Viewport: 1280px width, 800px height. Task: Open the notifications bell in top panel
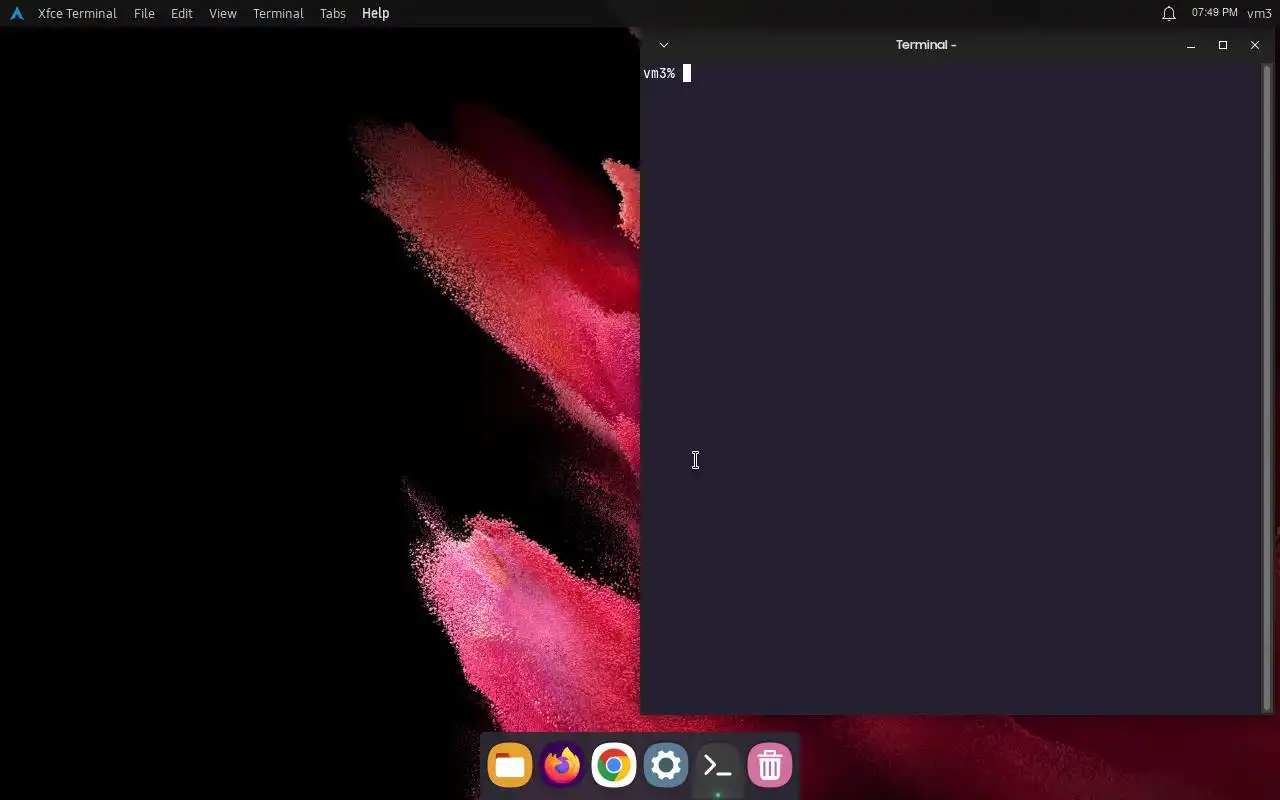[x=1169, y=13]
